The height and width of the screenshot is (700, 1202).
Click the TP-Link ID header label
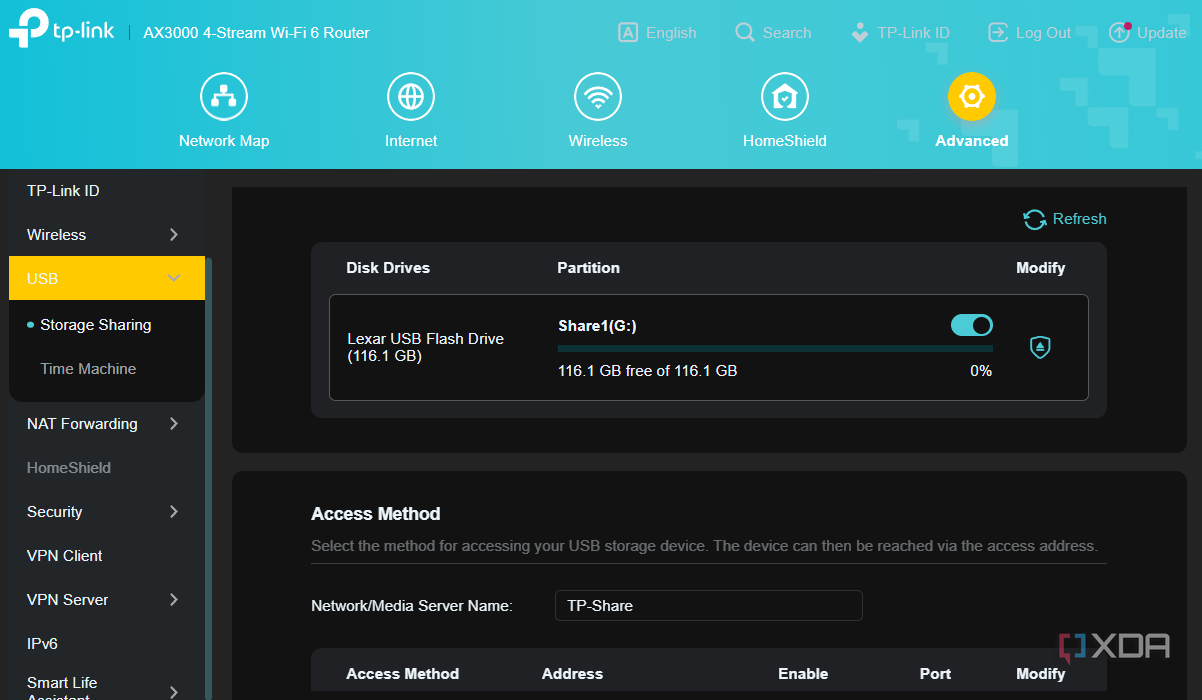(914, 33)
